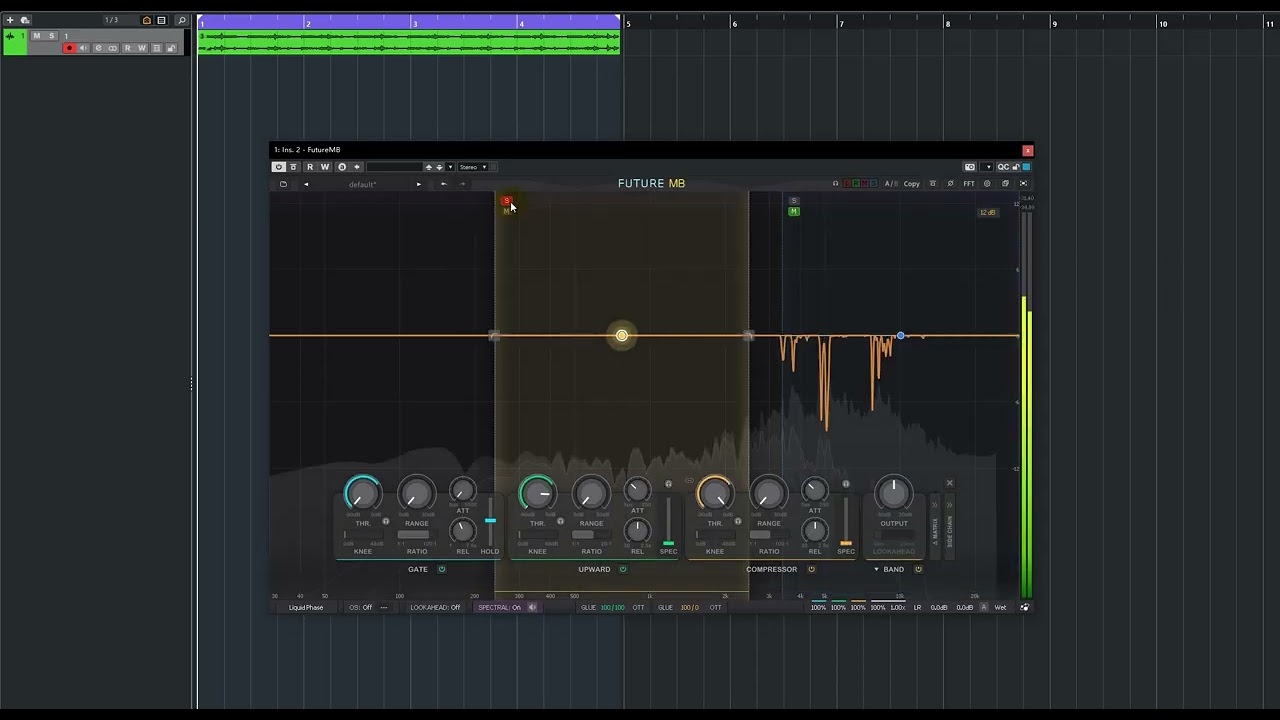This screenshot has width=1280, height=720.
Task: Open the FutureMB preset folder icon
Action: click(x=283, y=184)
